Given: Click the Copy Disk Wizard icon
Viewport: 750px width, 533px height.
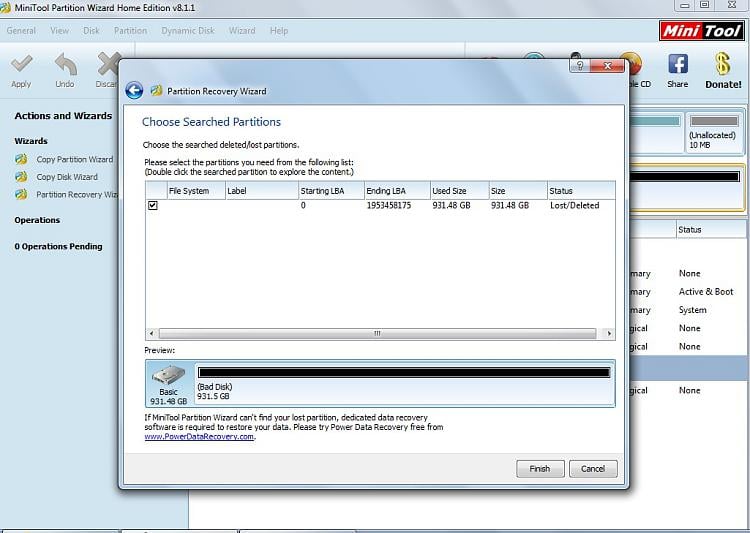Looking at the screenshot, I should coord(21,177).
